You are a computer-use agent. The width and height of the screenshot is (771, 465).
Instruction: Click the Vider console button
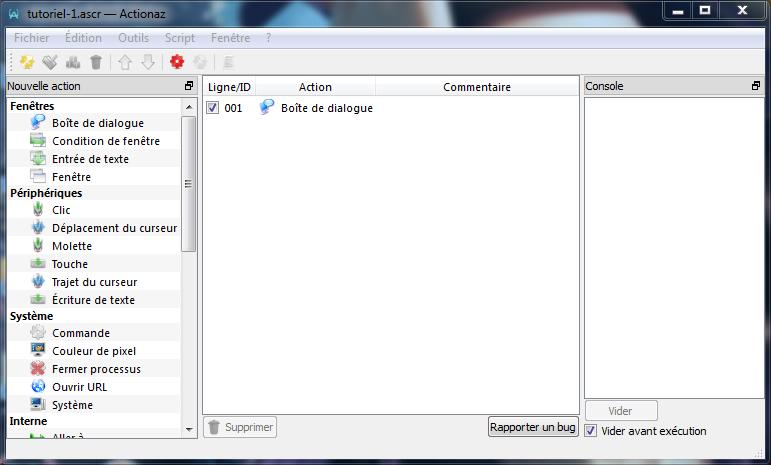pos(620,411)
